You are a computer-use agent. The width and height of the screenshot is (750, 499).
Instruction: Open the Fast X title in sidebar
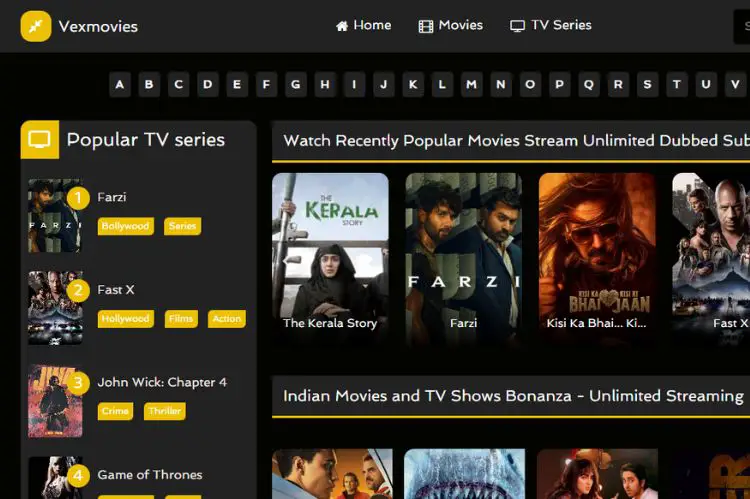(x=116, y=290)
